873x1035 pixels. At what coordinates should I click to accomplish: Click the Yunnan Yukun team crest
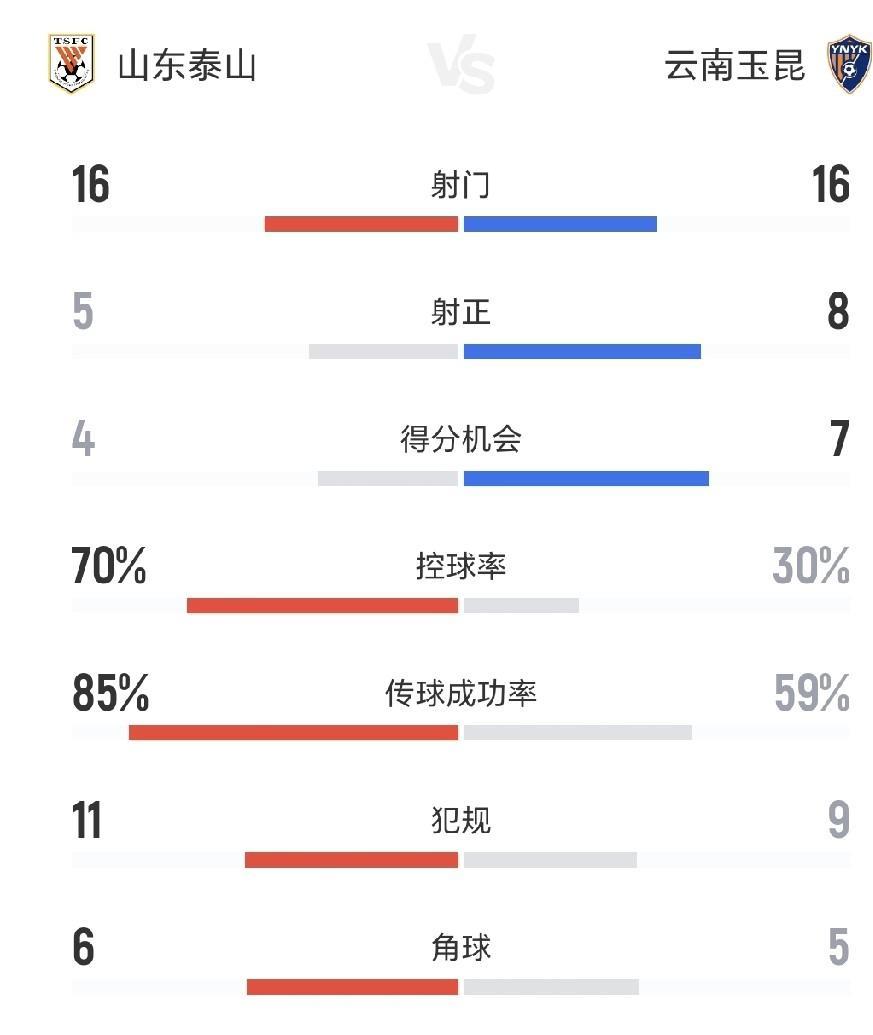(849, 65)
